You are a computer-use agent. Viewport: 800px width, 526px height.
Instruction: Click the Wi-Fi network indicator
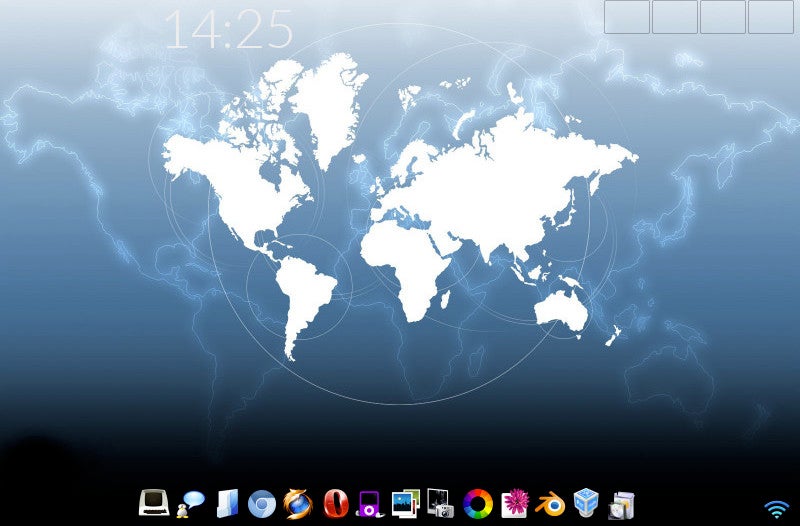777,510
